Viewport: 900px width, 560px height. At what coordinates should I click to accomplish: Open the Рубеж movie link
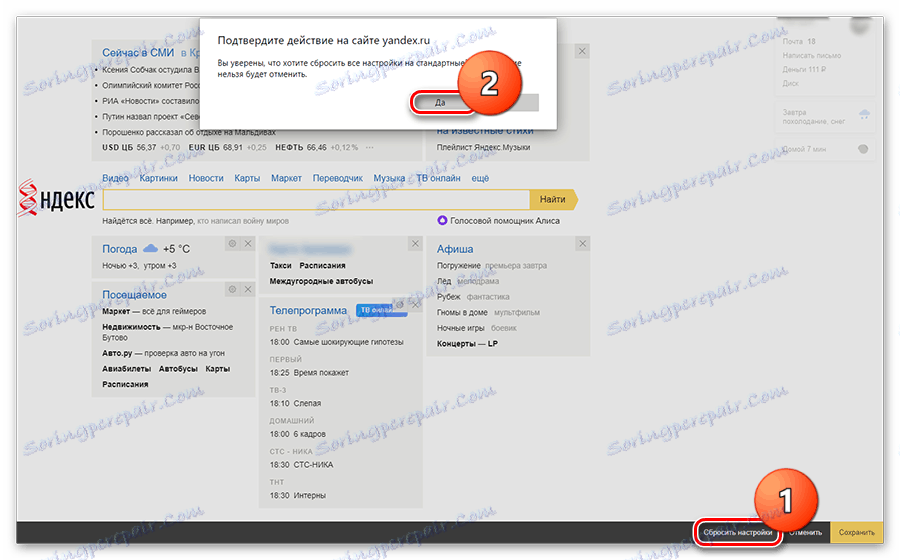point(449,296)
